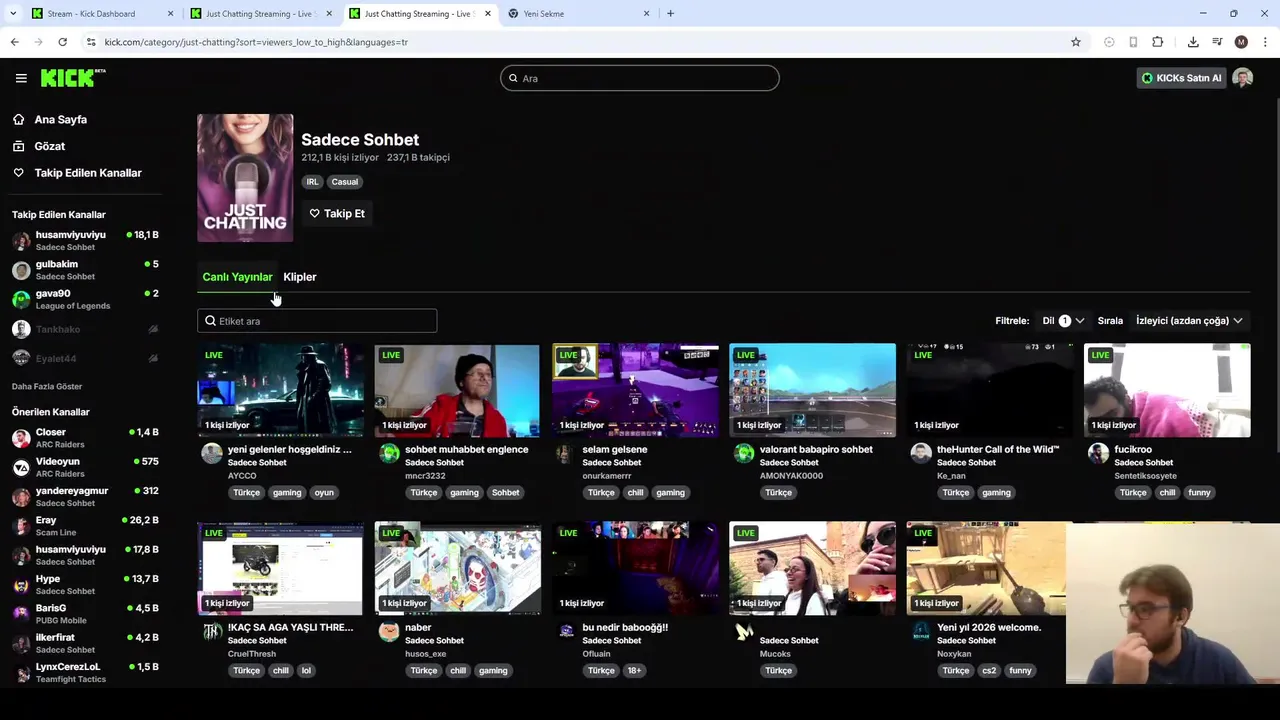The height and width of the screenshot is (720, 1280).
Task: Switch to Stream - Kick Dashboard browser tab
Action: 100,14
